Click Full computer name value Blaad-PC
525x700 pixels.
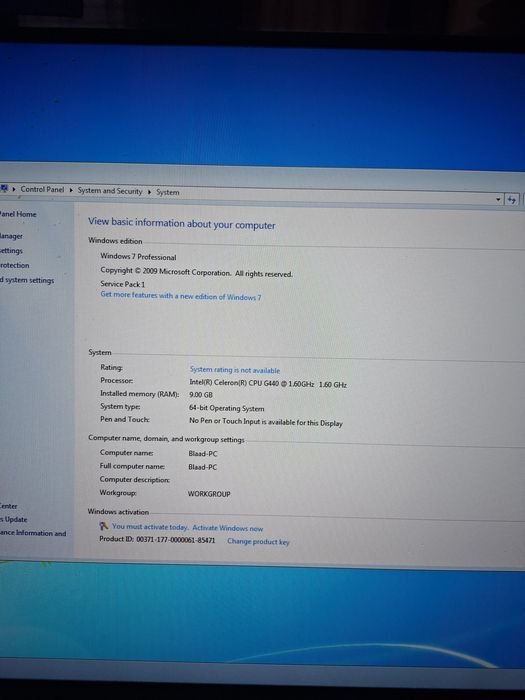pyautogui.click(x=203, y=467)
